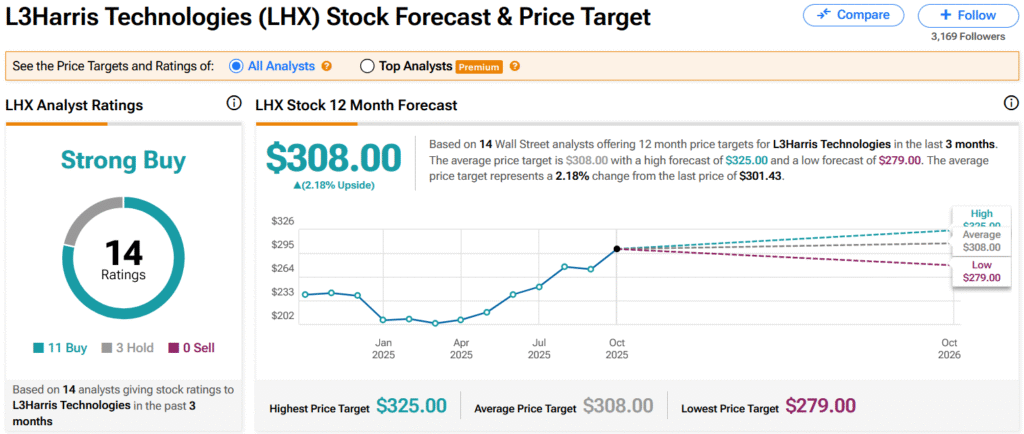
Task: Click the Low $279.00 forecast label
Action: coord(980,270)
